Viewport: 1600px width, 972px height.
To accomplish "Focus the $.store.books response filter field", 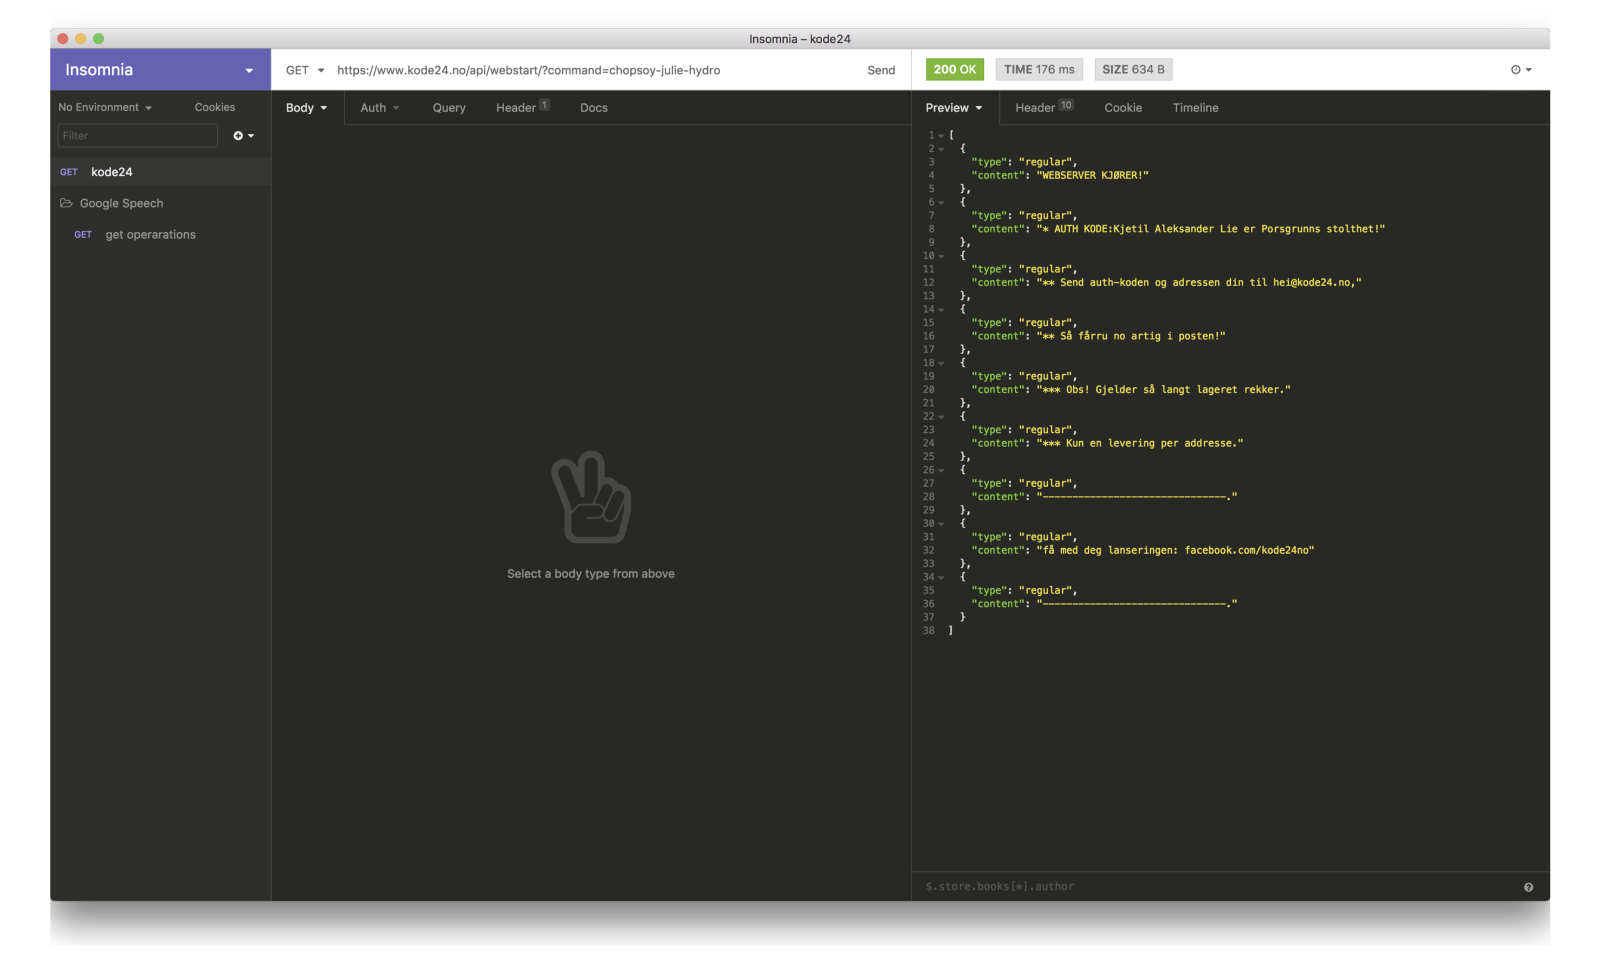I will pos(1215,887).
